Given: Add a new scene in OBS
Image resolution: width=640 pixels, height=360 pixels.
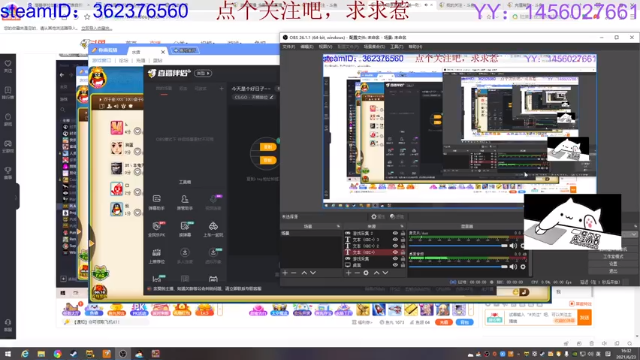Looking at the screenshot, I should [x=285, y=273].
